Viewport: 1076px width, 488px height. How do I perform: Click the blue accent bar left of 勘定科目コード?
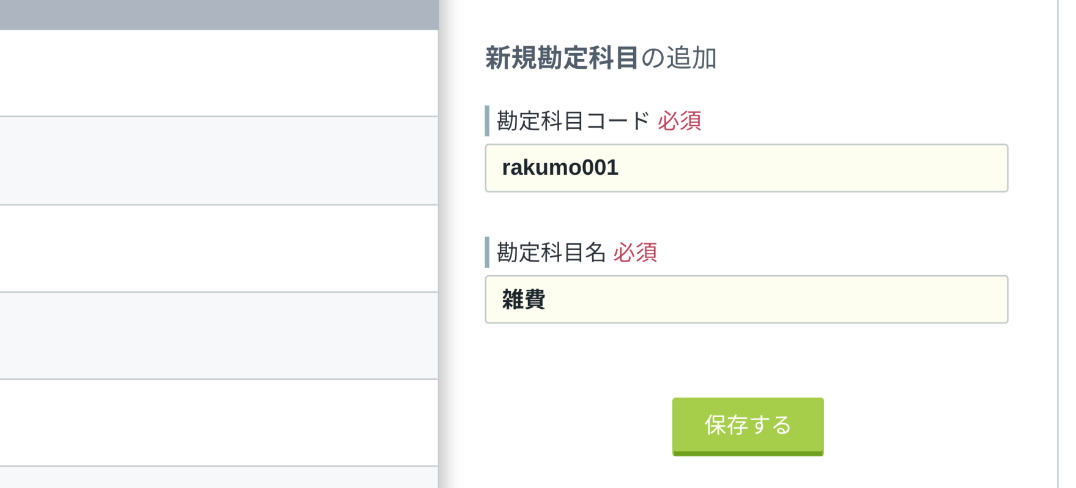click(x=487, y=121)
